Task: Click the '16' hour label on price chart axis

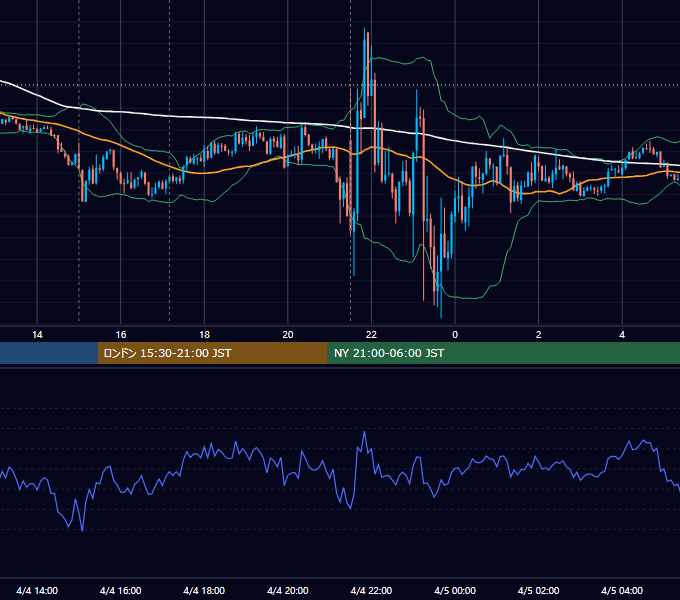Action: (x=121, y=335)
